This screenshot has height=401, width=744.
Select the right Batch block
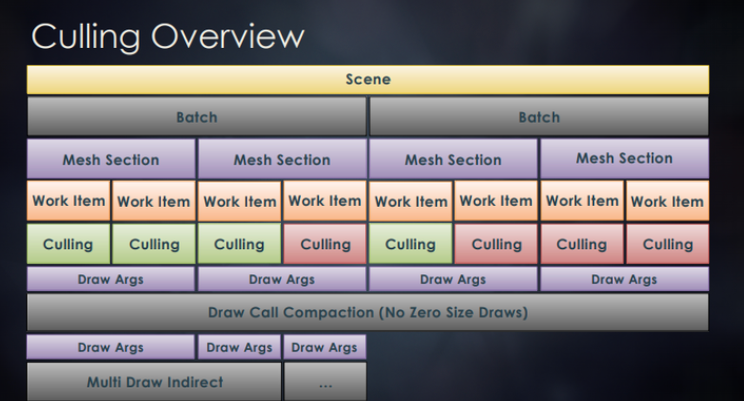point(539,117)
